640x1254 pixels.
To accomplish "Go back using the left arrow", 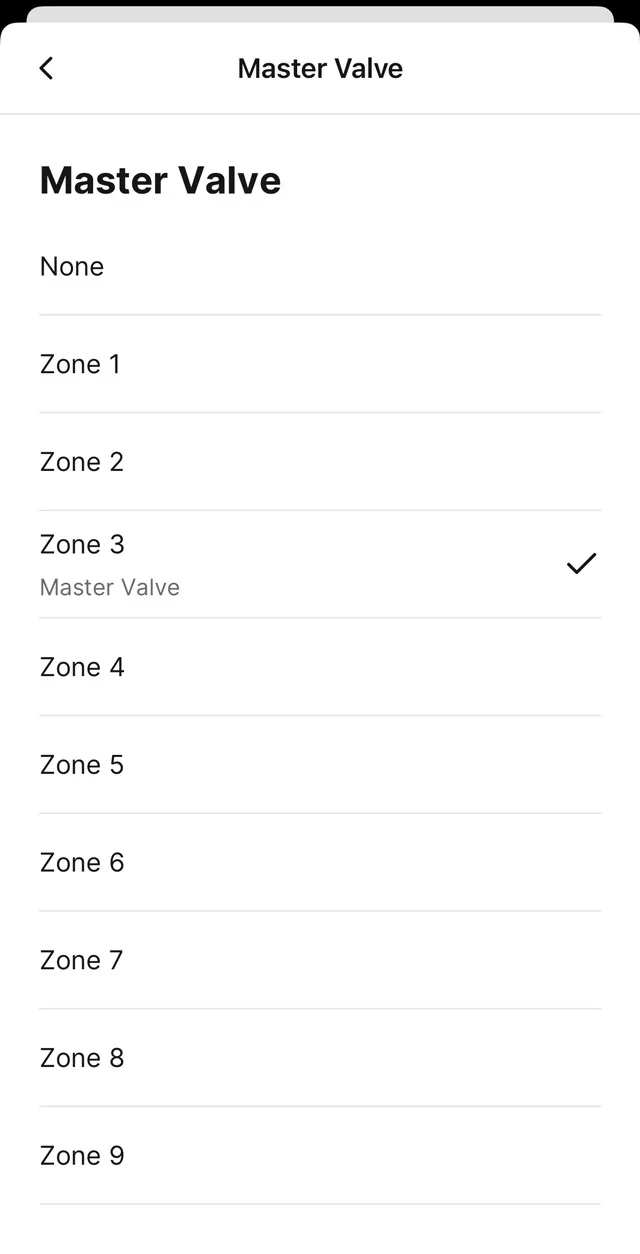I will [46, 68].
